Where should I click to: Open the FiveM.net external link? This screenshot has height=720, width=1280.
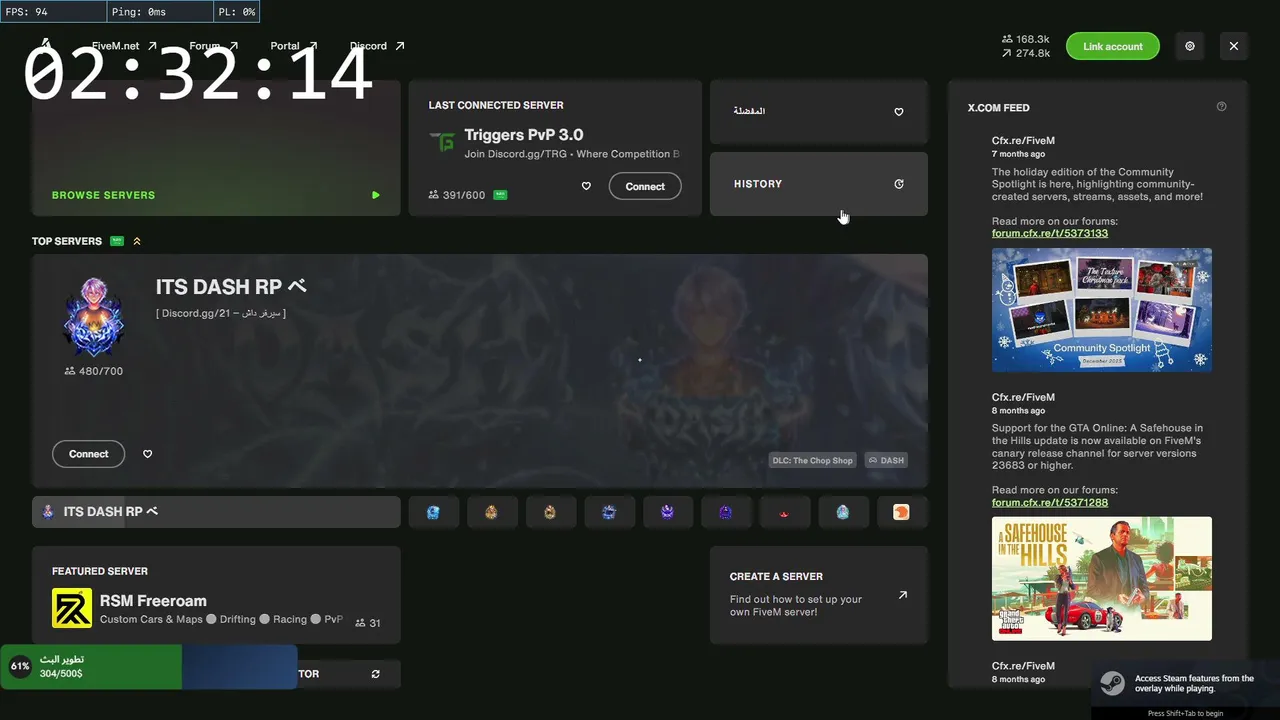coord(124,46)
